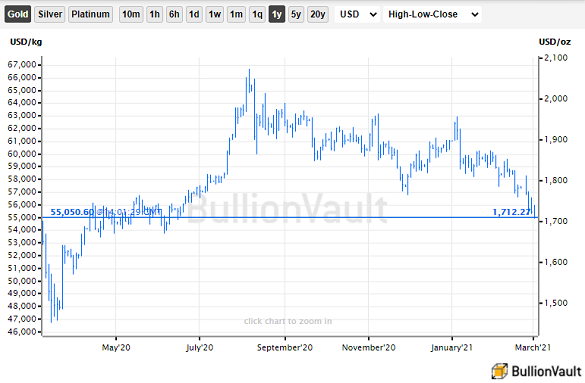Switch chart to Platinum
This screenshot has height=383, width=585.
click(90, 15)
